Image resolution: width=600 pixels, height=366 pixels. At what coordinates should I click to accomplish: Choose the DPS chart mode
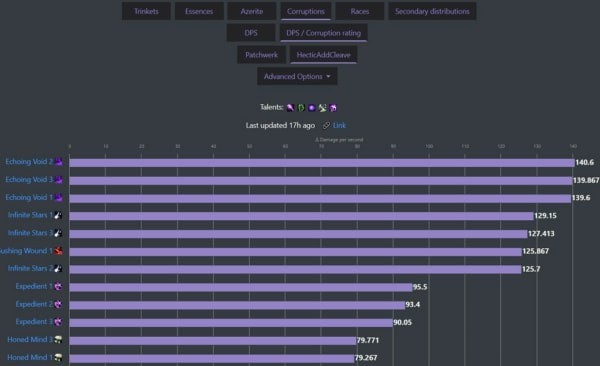tap(251, 33)
